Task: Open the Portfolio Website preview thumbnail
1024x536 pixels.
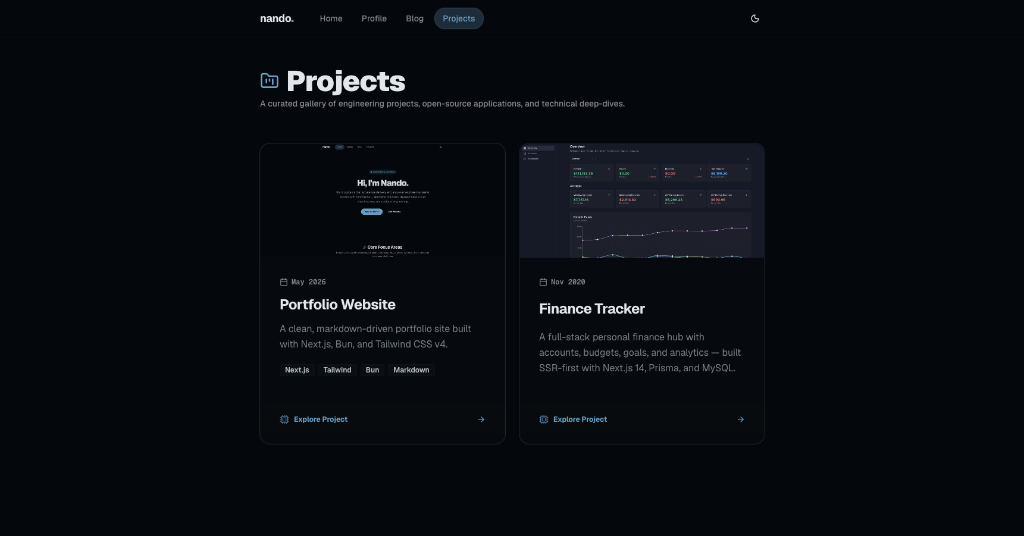Action: (x=383, y=201)
